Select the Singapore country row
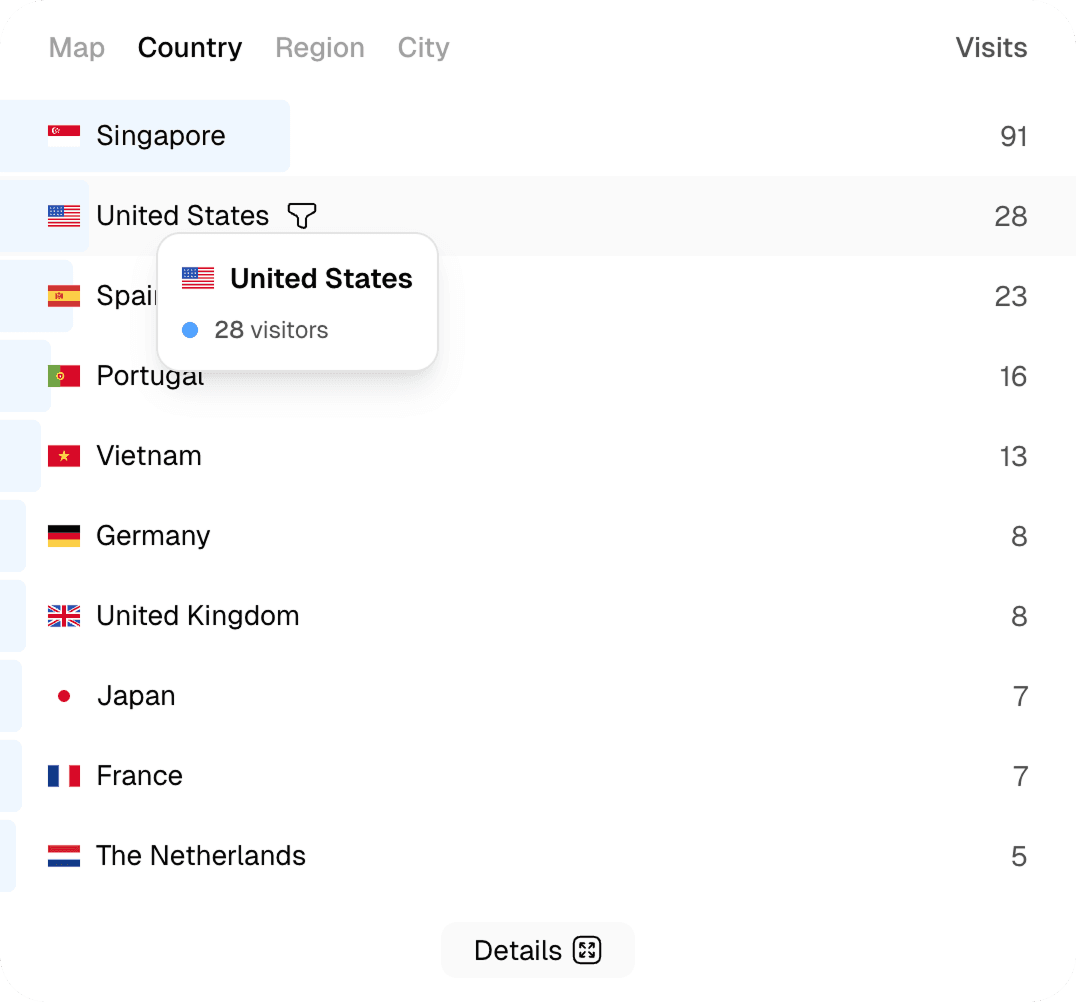The image size is (1076, 1002). 538,136
